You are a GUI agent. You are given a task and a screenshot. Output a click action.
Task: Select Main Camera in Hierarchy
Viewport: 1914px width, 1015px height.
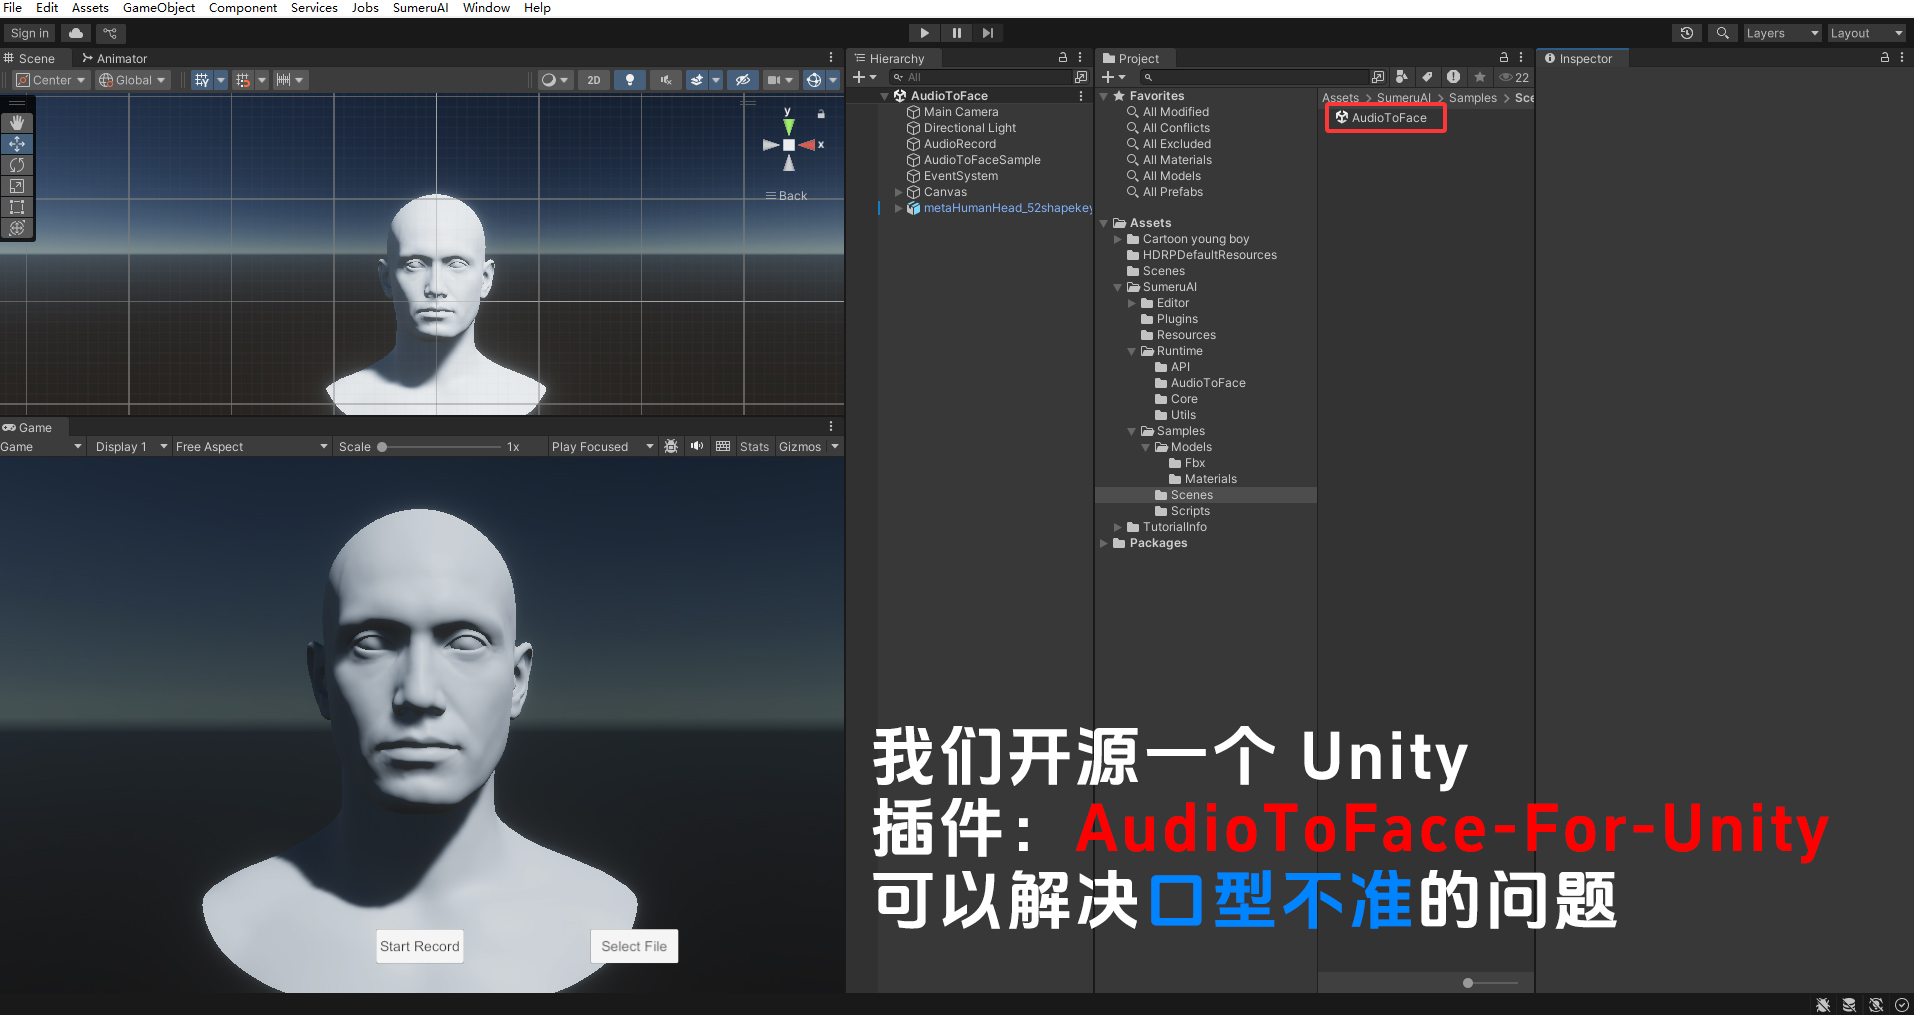961,112
